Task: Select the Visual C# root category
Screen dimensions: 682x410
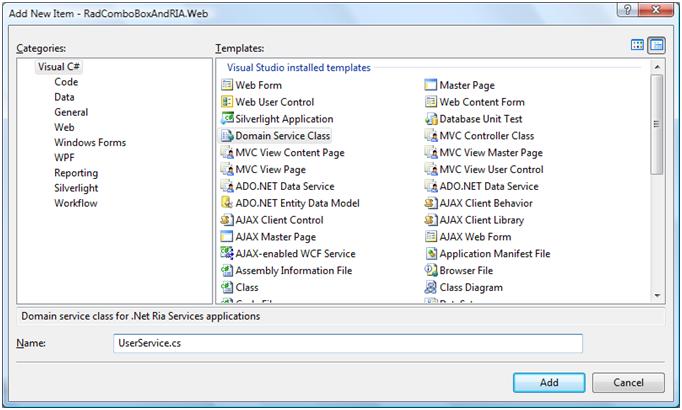Action: click(x=59, y=67)
